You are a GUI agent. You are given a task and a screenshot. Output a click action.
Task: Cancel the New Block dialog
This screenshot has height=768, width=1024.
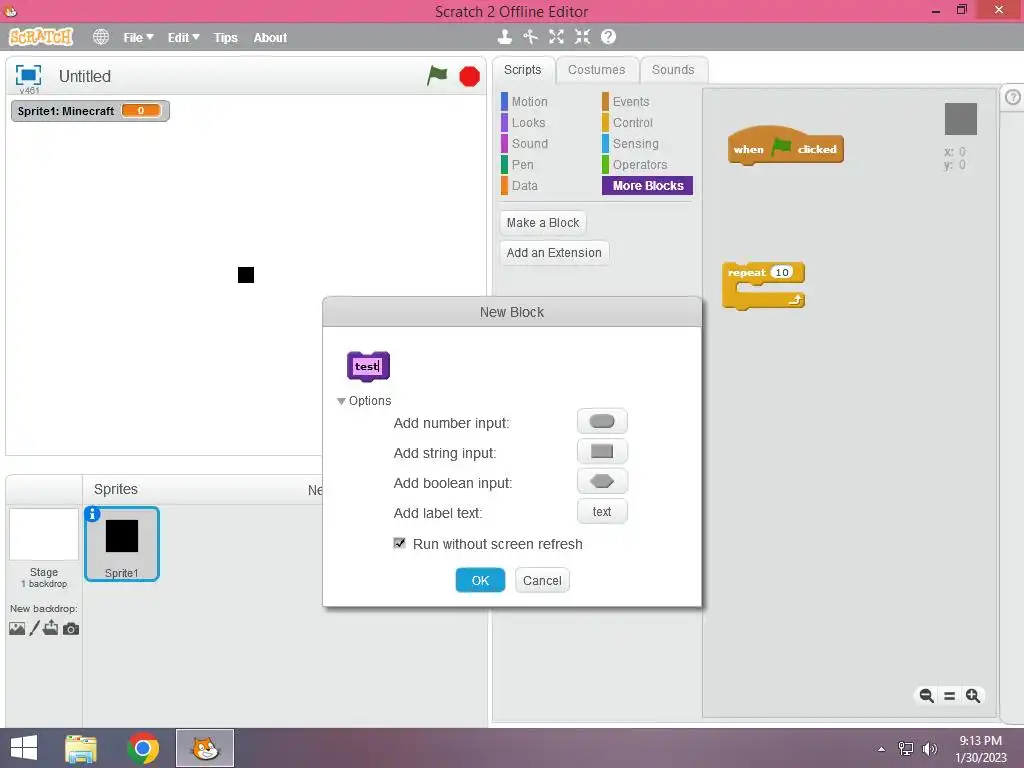[542, 581]
